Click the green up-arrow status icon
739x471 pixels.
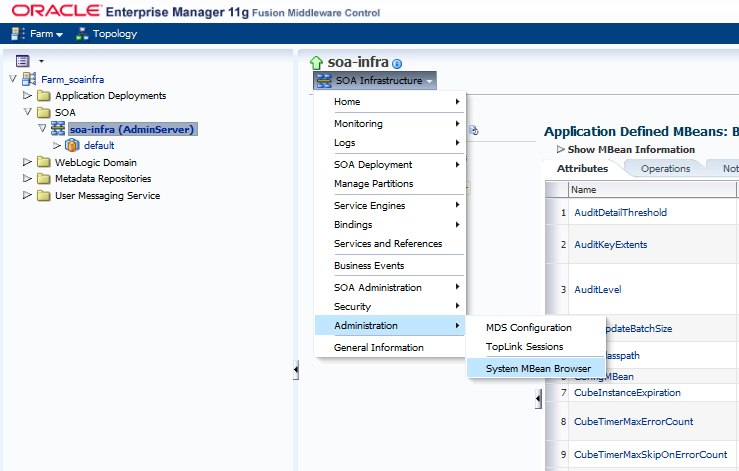316,62
